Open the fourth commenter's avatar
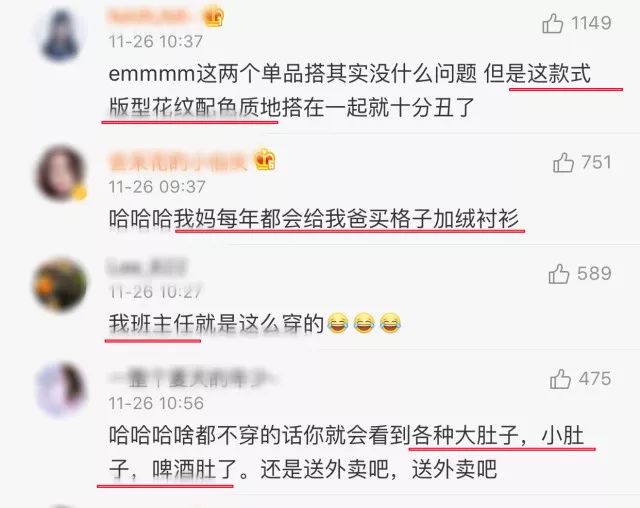640x508 pixels. pos(60,389)
